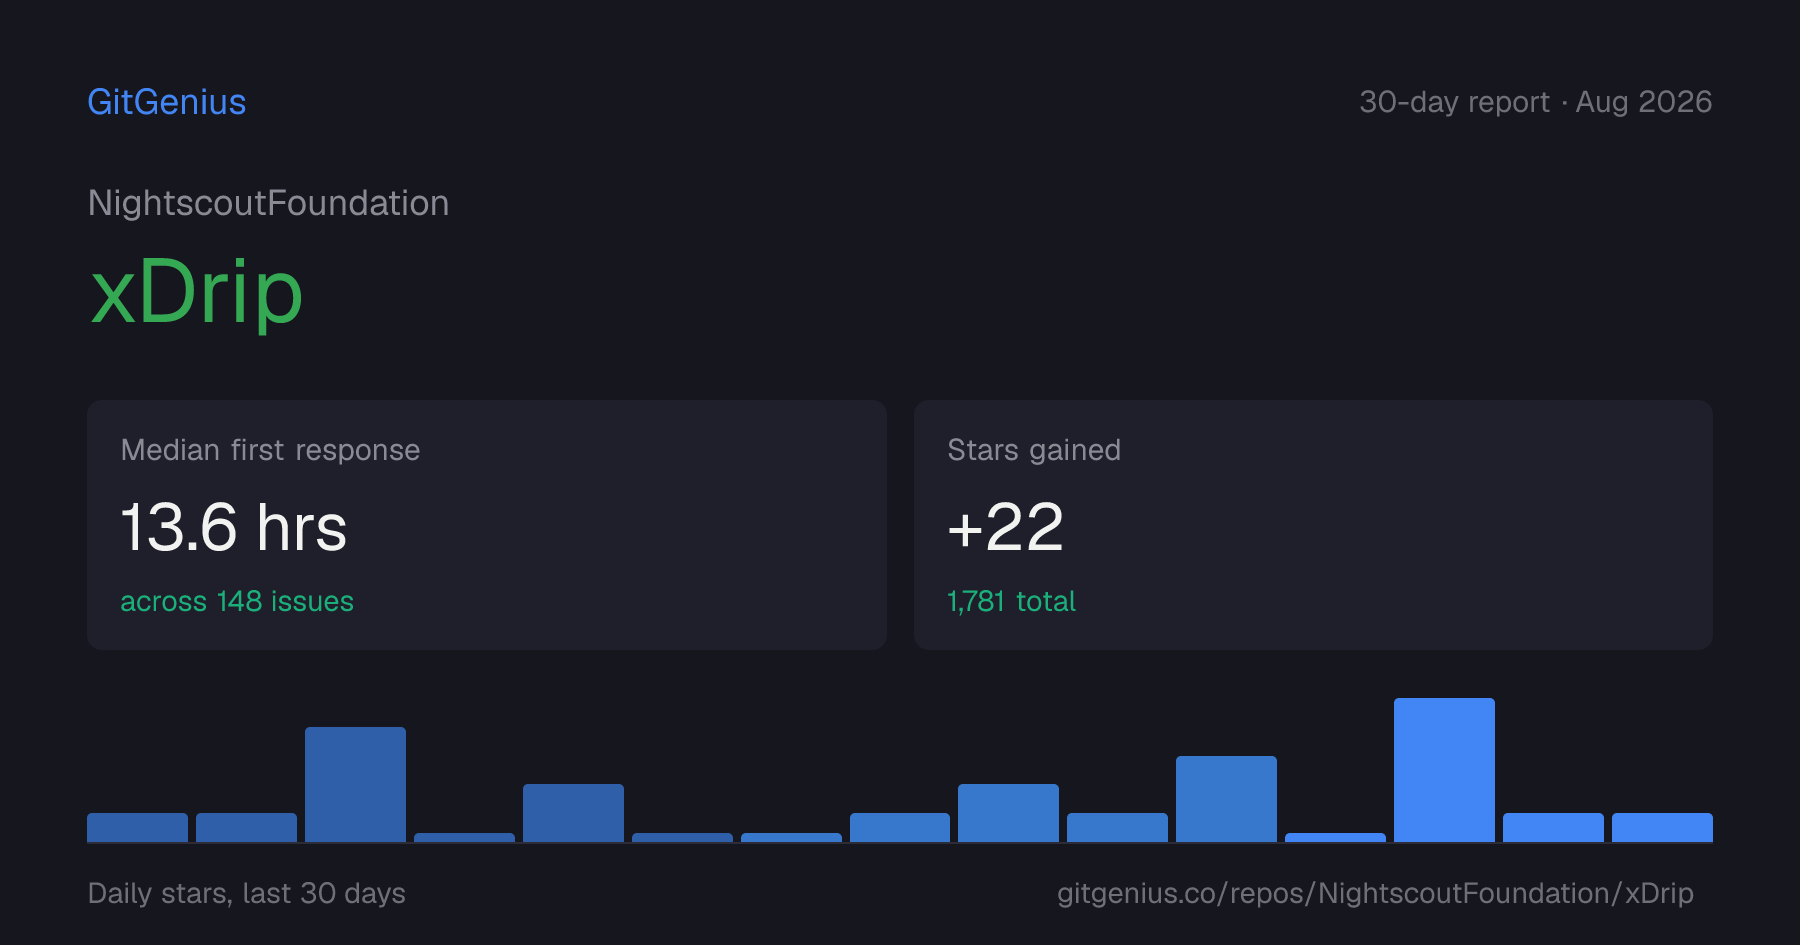This screenshot has height=945, width=1800.
Task: Select the third chart bar, second tallest
Action: [355, 784]
